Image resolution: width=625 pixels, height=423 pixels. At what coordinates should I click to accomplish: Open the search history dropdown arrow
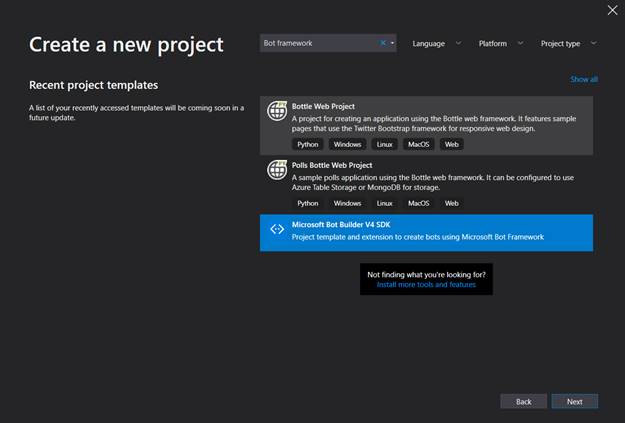click(392, 43)
